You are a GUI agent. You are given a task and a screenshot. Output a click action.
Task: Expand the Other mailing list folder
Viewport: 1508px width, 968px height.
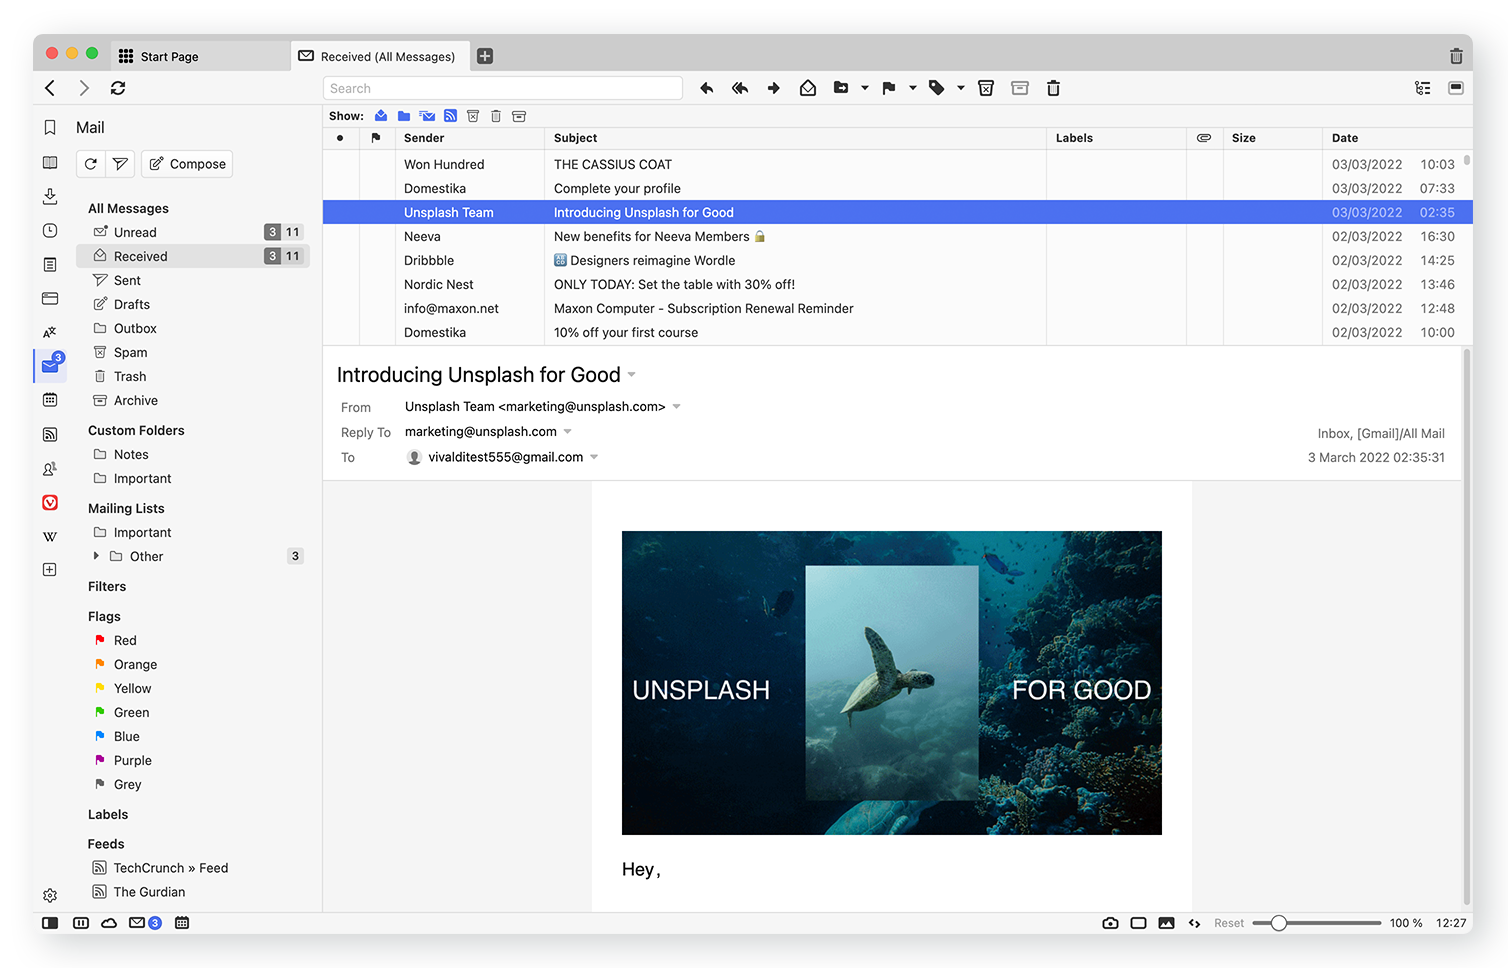point(96,556)
